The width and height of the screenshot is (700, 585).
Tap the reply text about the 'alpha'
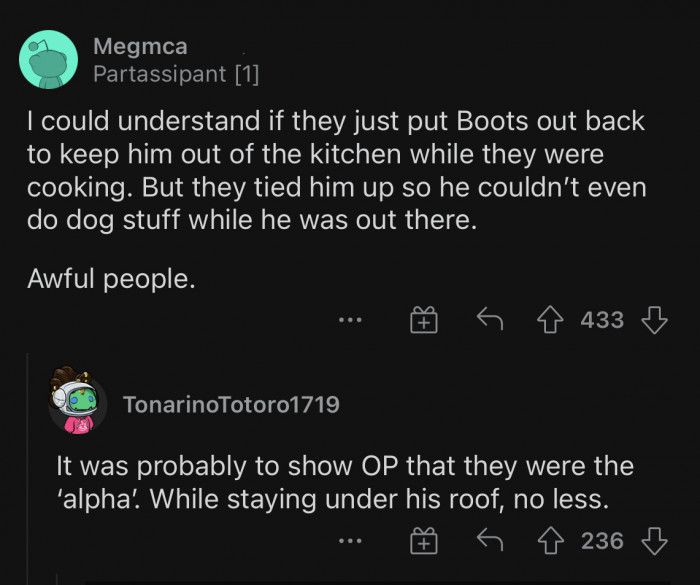[x=345, y=481]
